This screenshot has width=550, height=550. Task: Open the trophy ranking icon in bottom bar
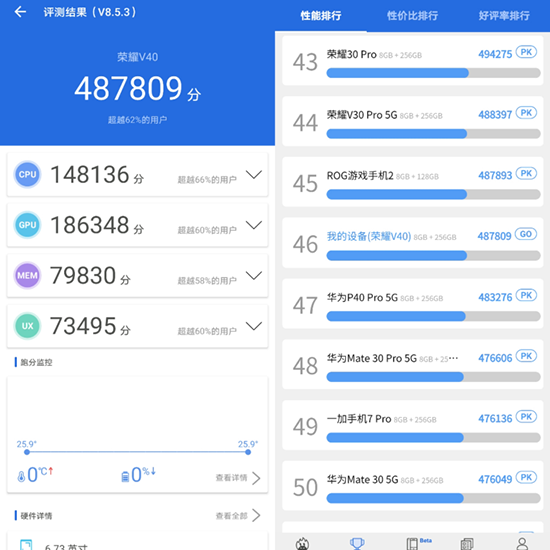click(x=357, y=544)
